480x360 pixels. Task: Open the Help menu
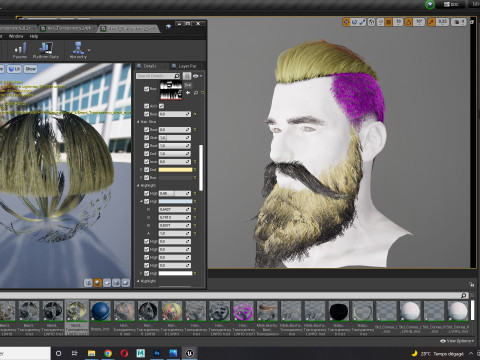pyautogui.click(x=34, y=36)
